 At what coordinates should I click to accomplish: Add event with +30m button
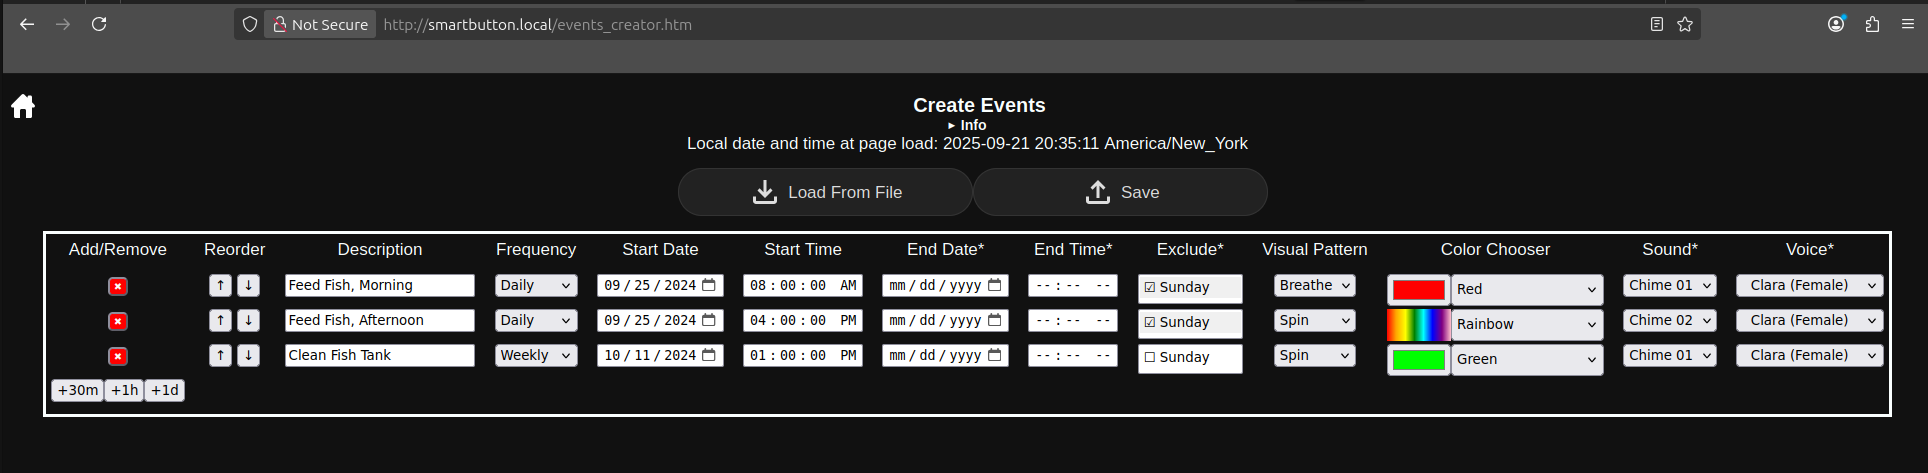point(78,390)
